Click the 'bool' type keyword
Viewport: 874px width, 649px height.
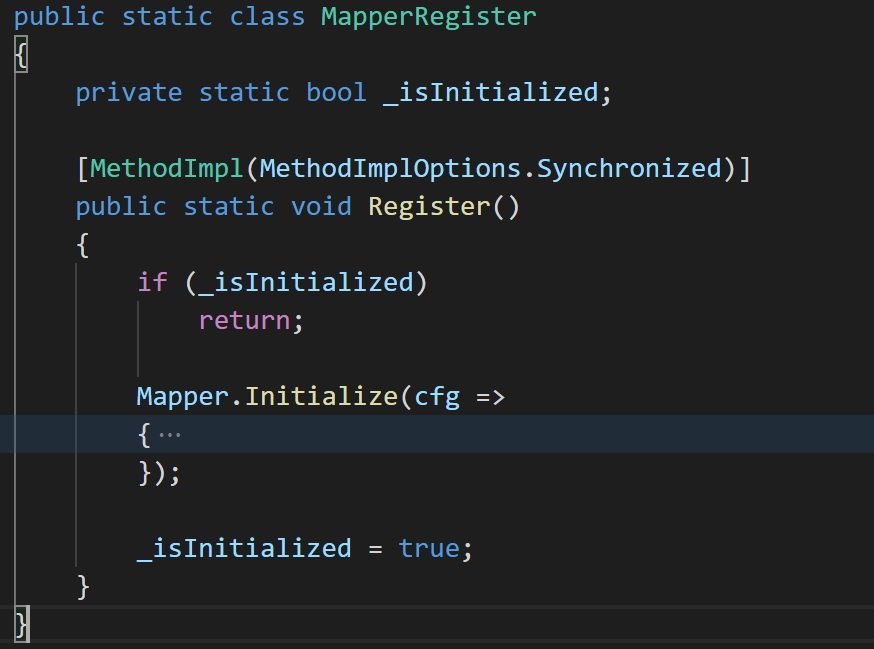(x=336, y=93)
